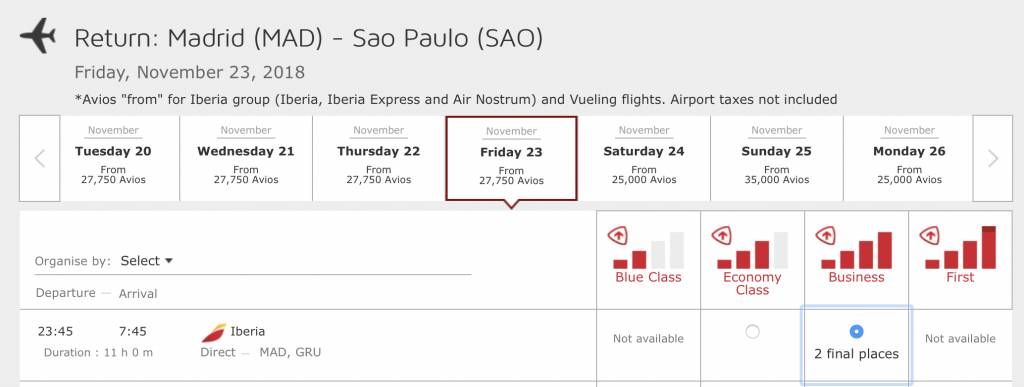Show earlier dates with left arrow
This screenshot has width=1024, height=387.
[x=40, y=159]
